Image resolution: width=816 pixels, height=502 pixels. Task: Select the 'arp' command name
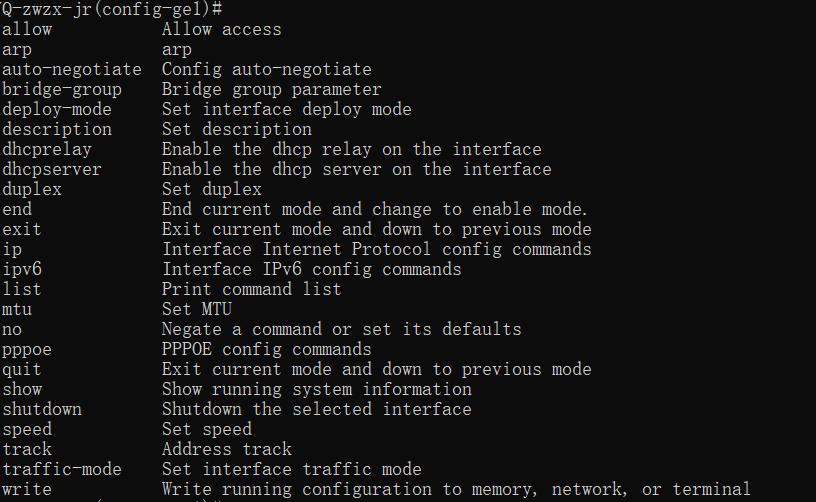click(x=17, y=49)
